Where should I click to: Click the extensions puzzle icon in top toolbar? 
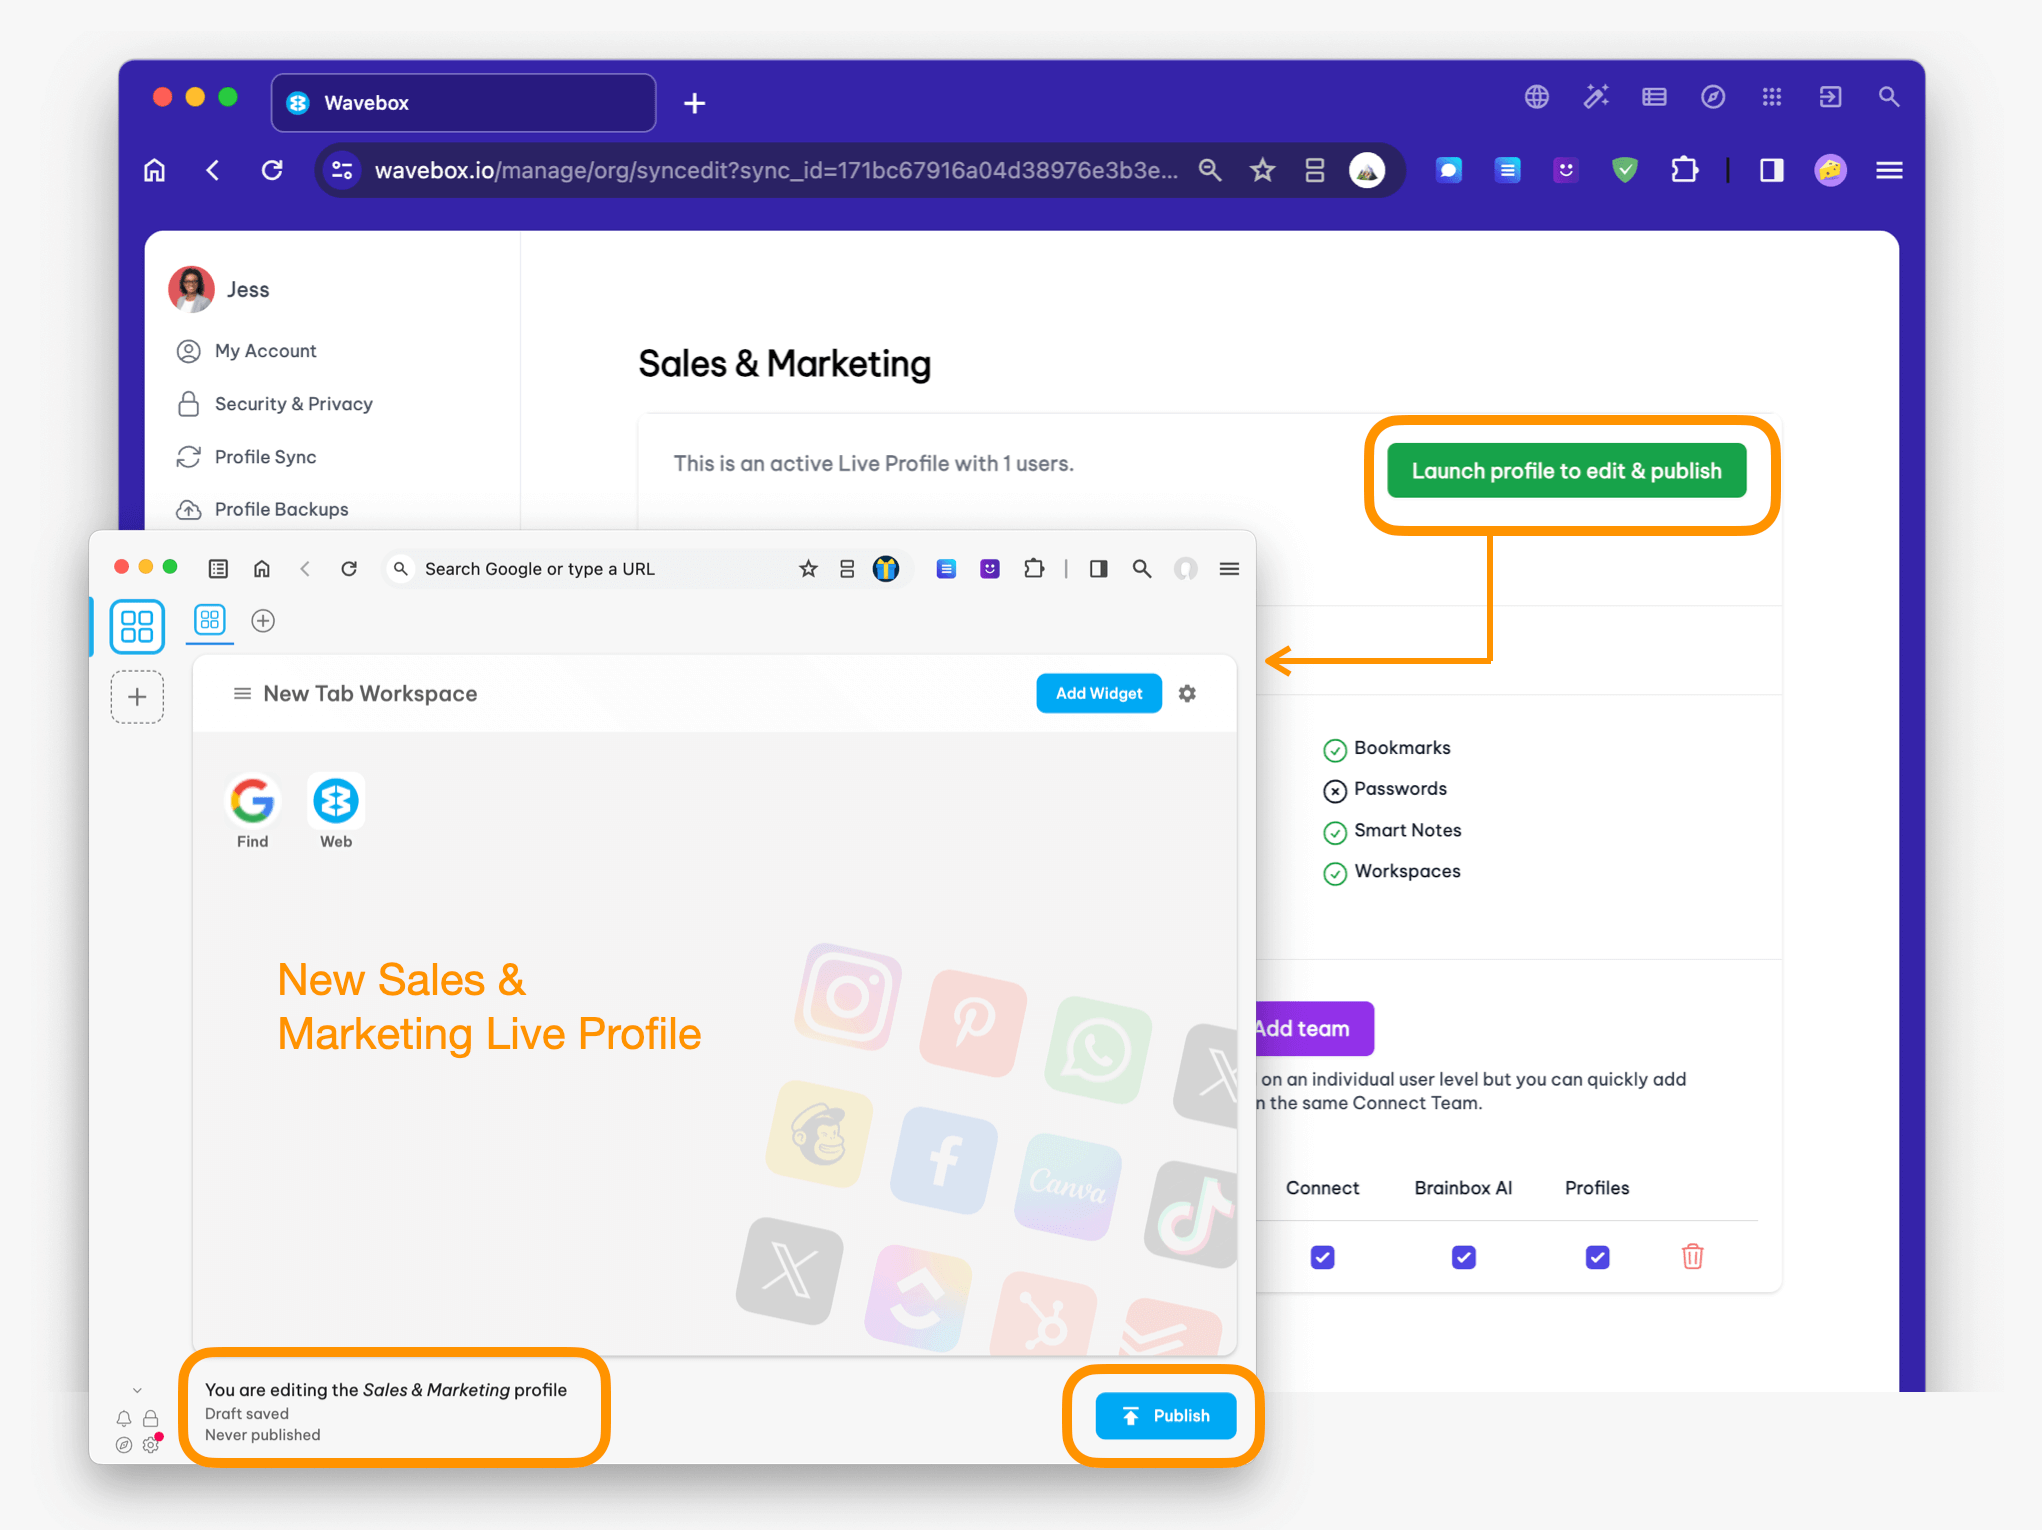point(1684,170)
